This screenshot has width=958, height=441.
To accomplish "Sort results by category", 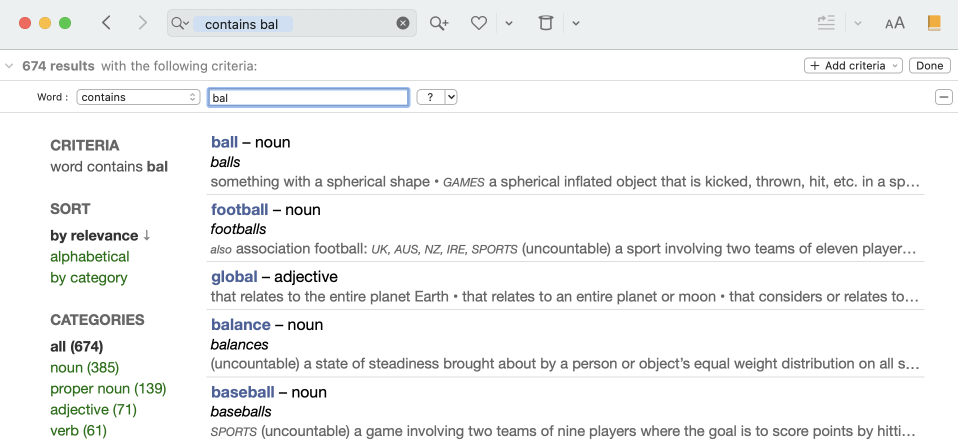I will click(89, 278).
